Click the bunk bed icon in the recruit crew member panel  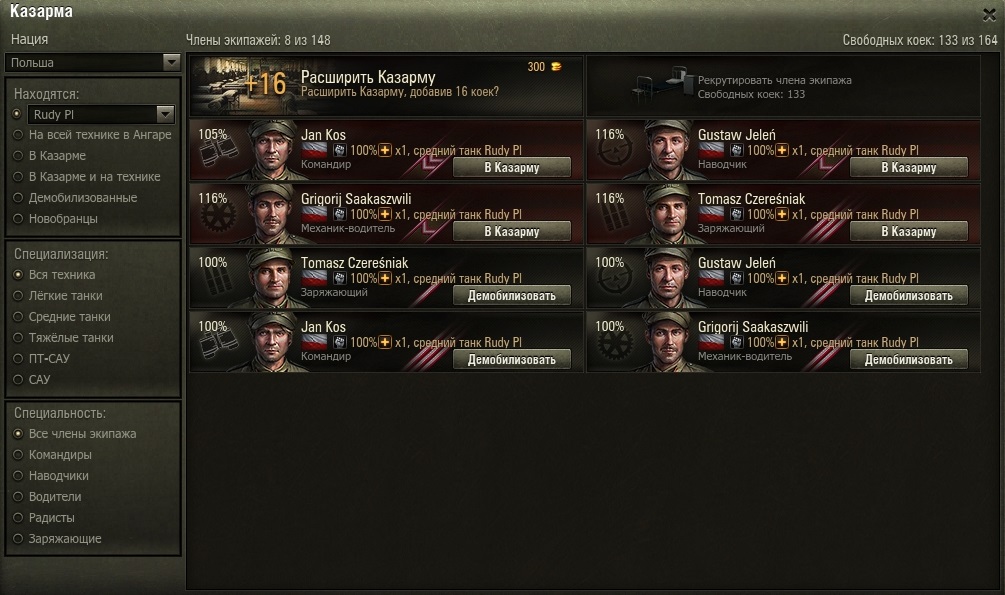[661, 85]
